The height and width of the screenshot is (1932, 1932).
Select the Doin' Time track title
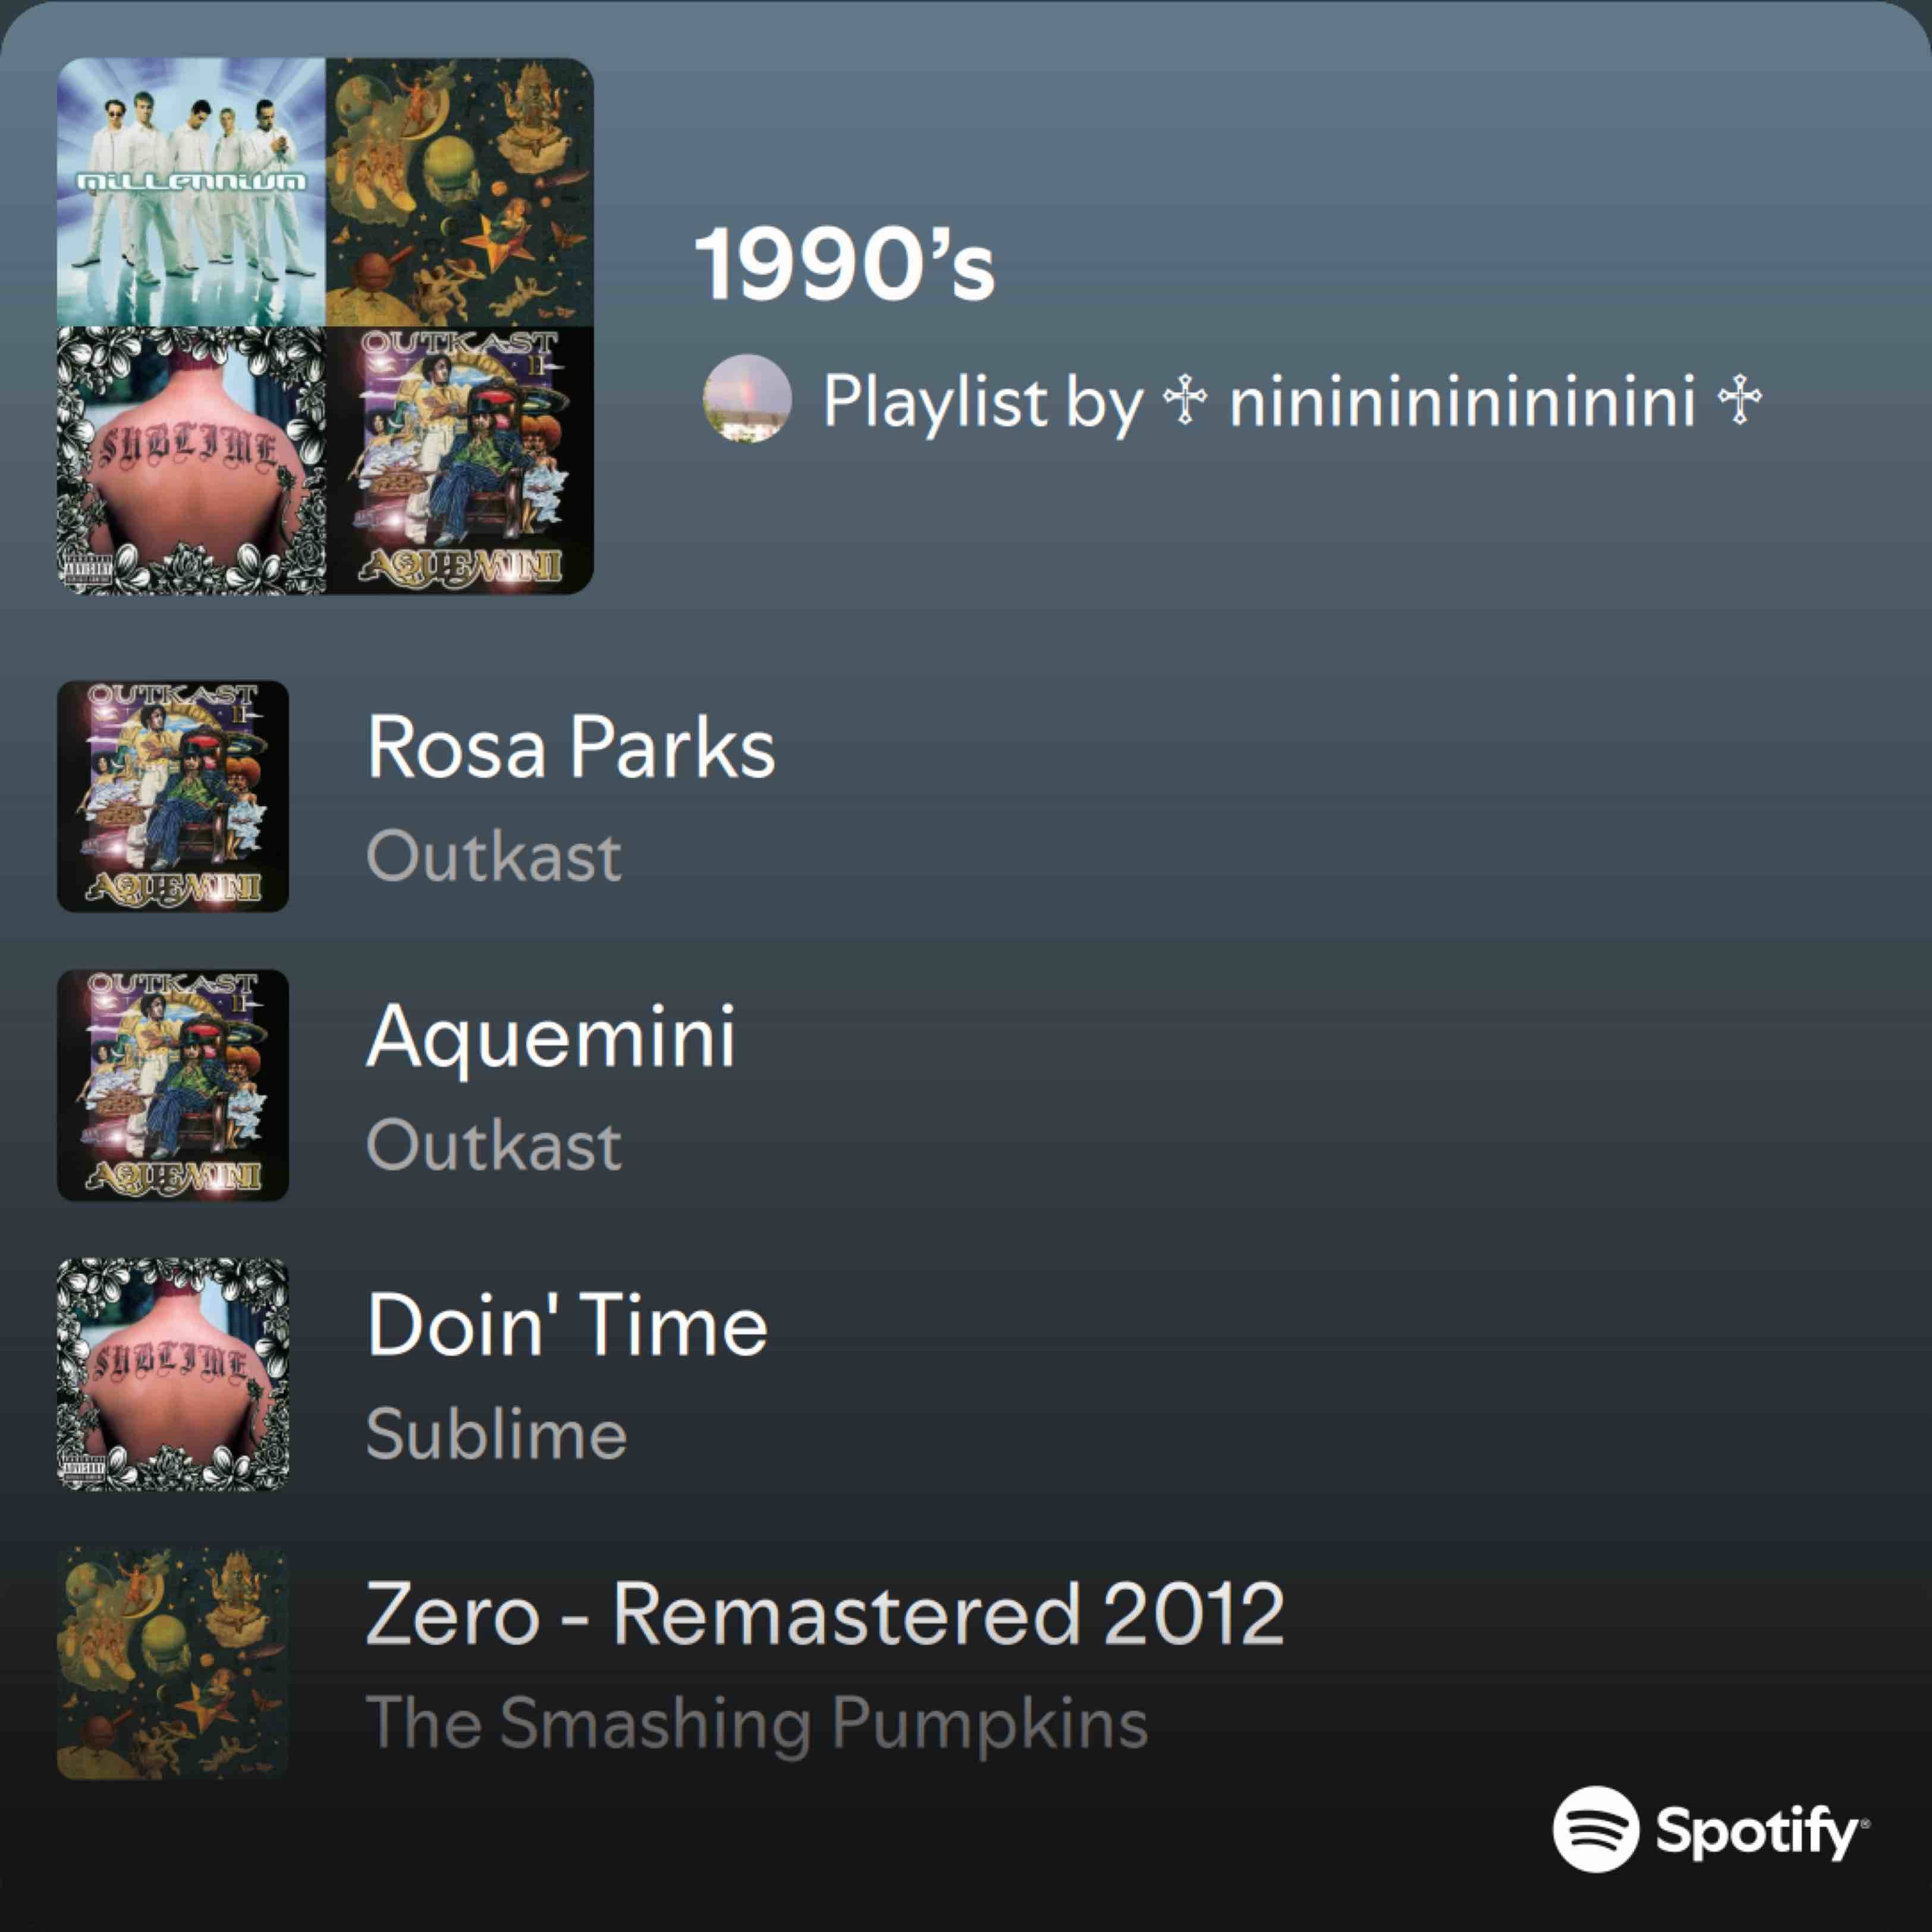click(567, 1324)
